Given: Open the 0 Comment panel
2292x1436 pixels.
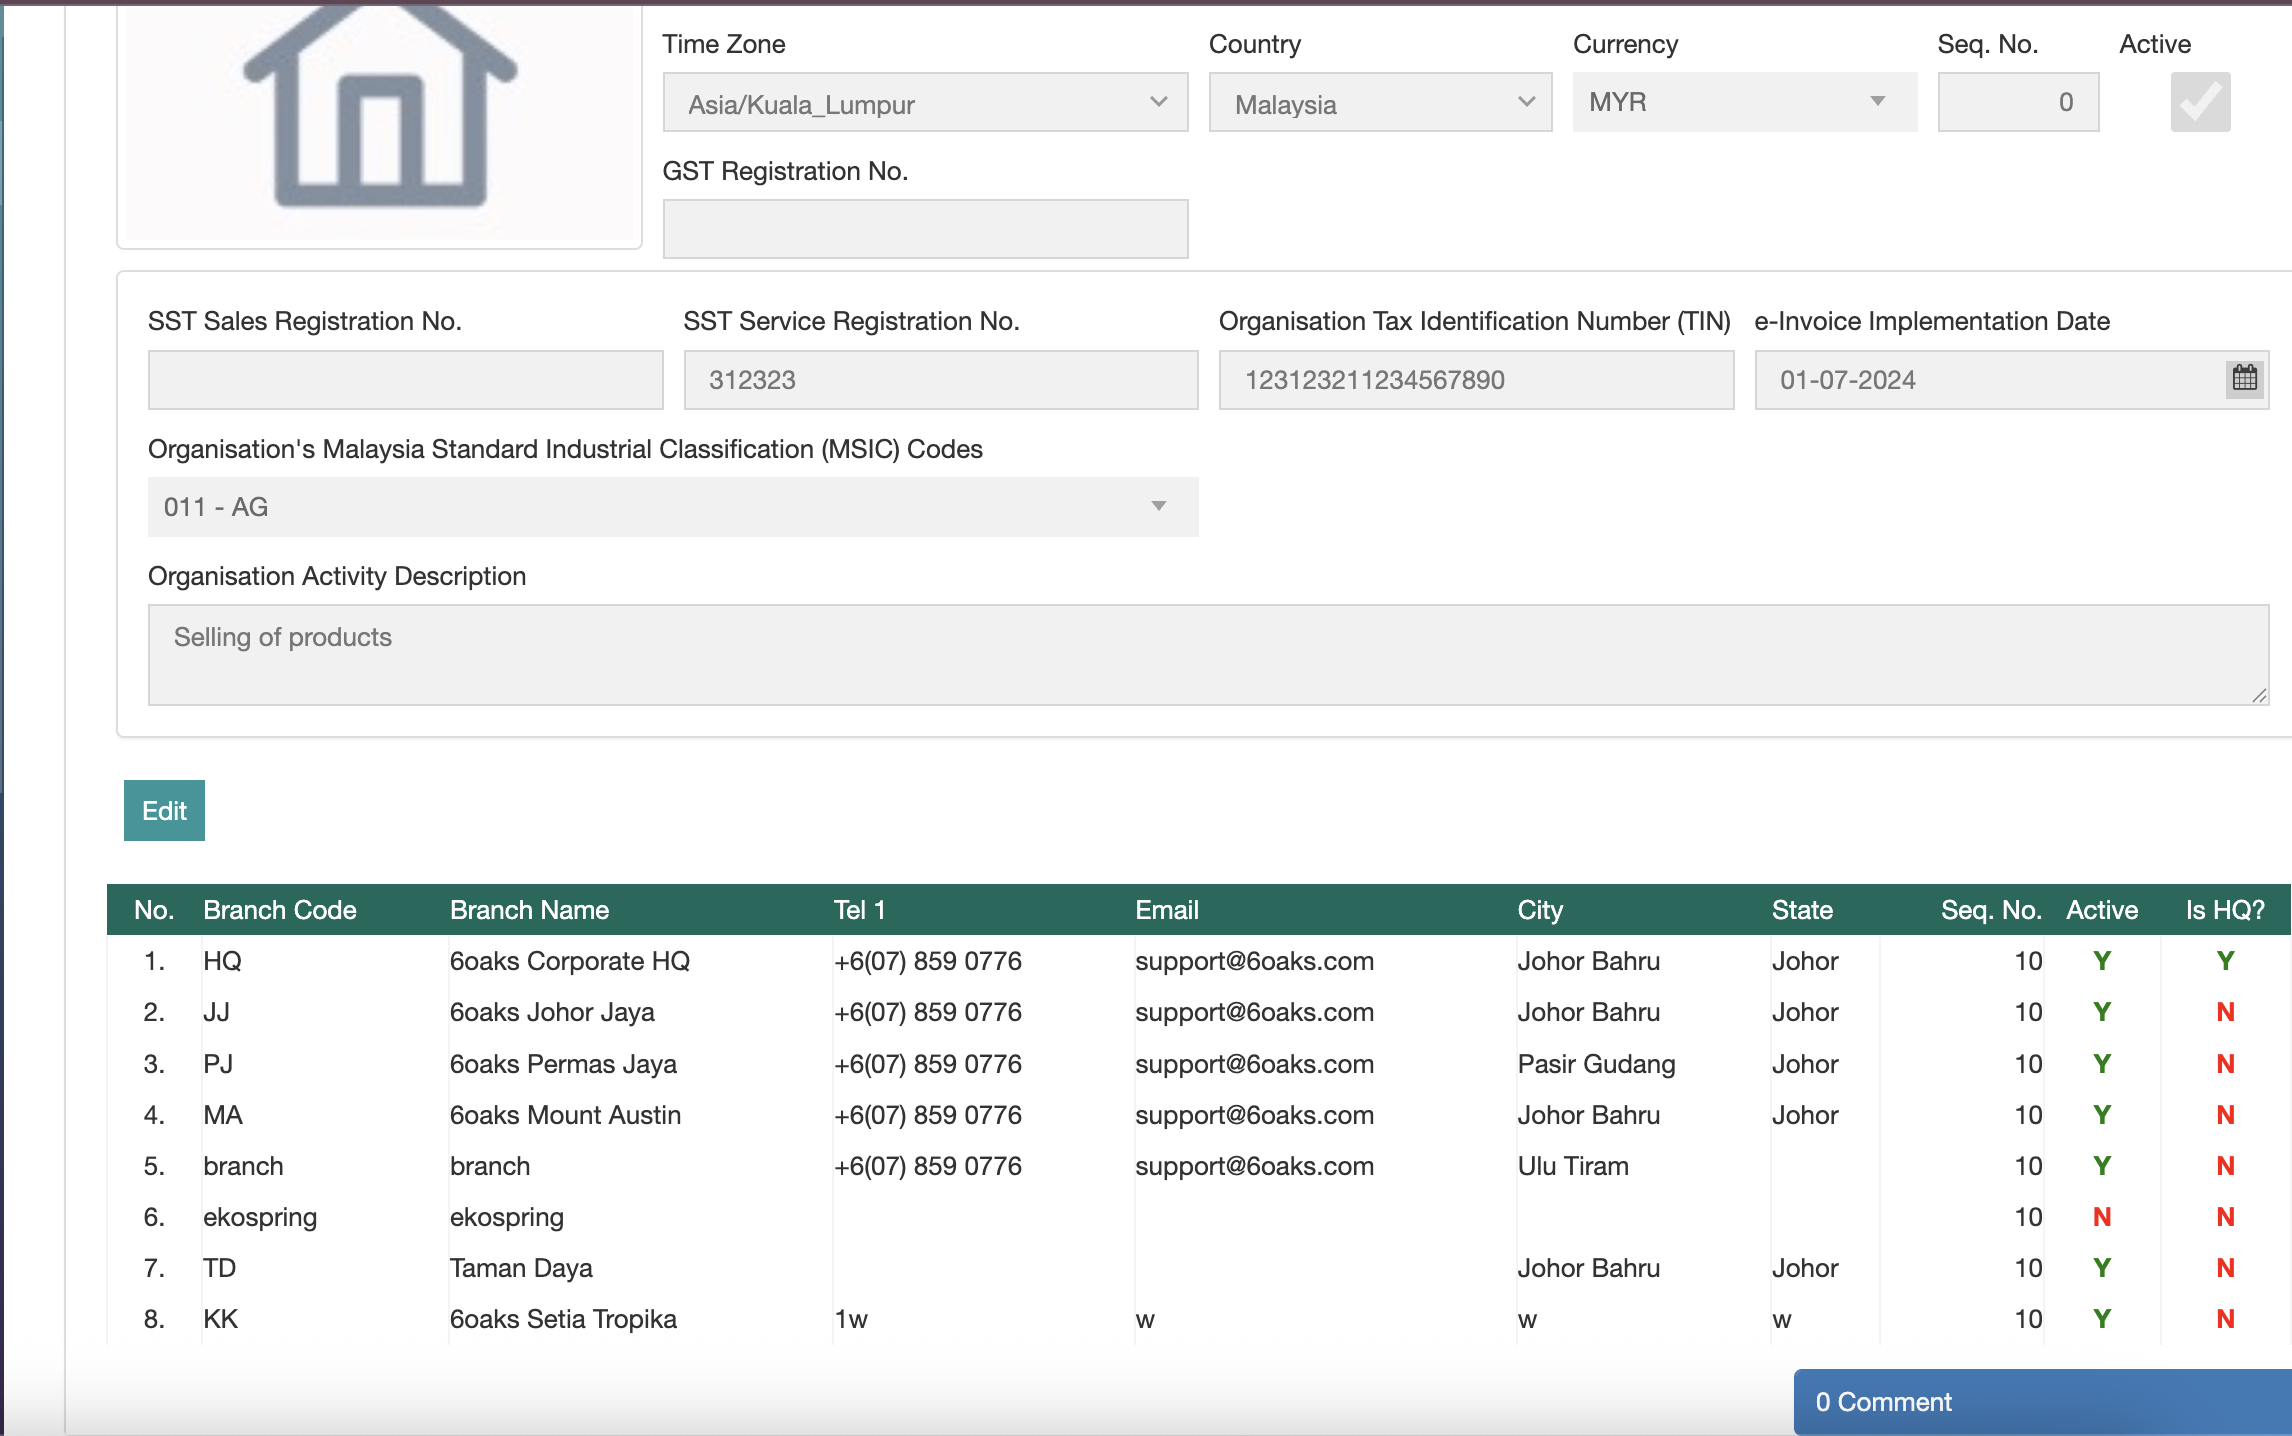Looking at the screenshot, I should pyautogui.click(x=2042, y=1402).
